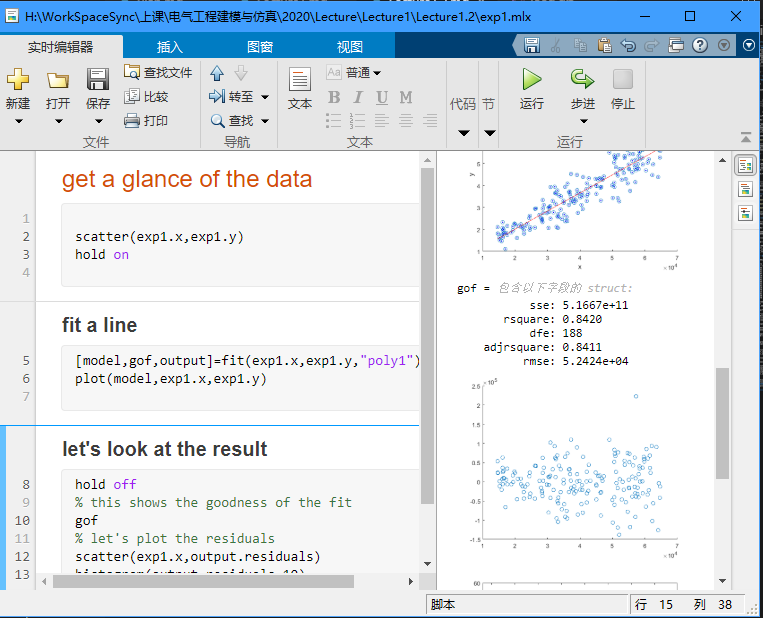The height and width of the screenshot is (618, 763).
Task: Click the Print (打印) icon
Action: (132, 121)
